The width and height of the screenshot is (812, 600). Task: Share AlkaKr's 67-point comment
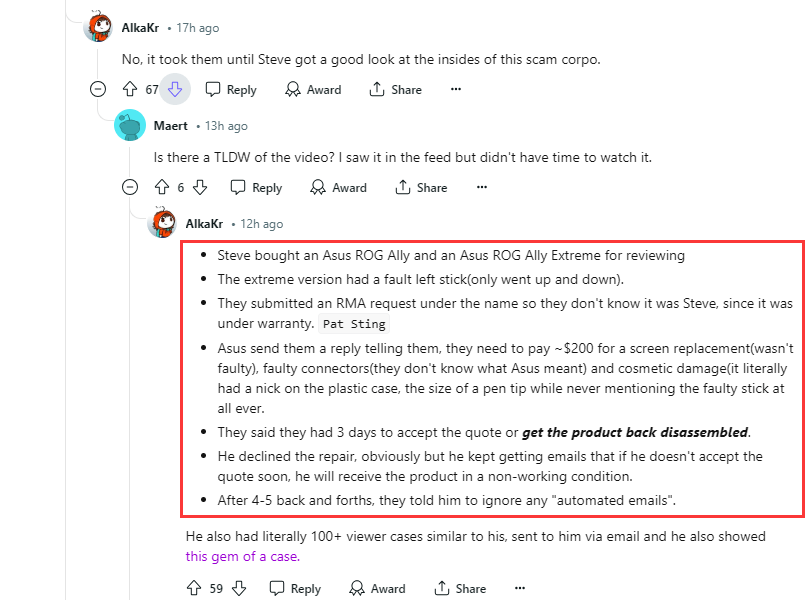click(395, 89)
